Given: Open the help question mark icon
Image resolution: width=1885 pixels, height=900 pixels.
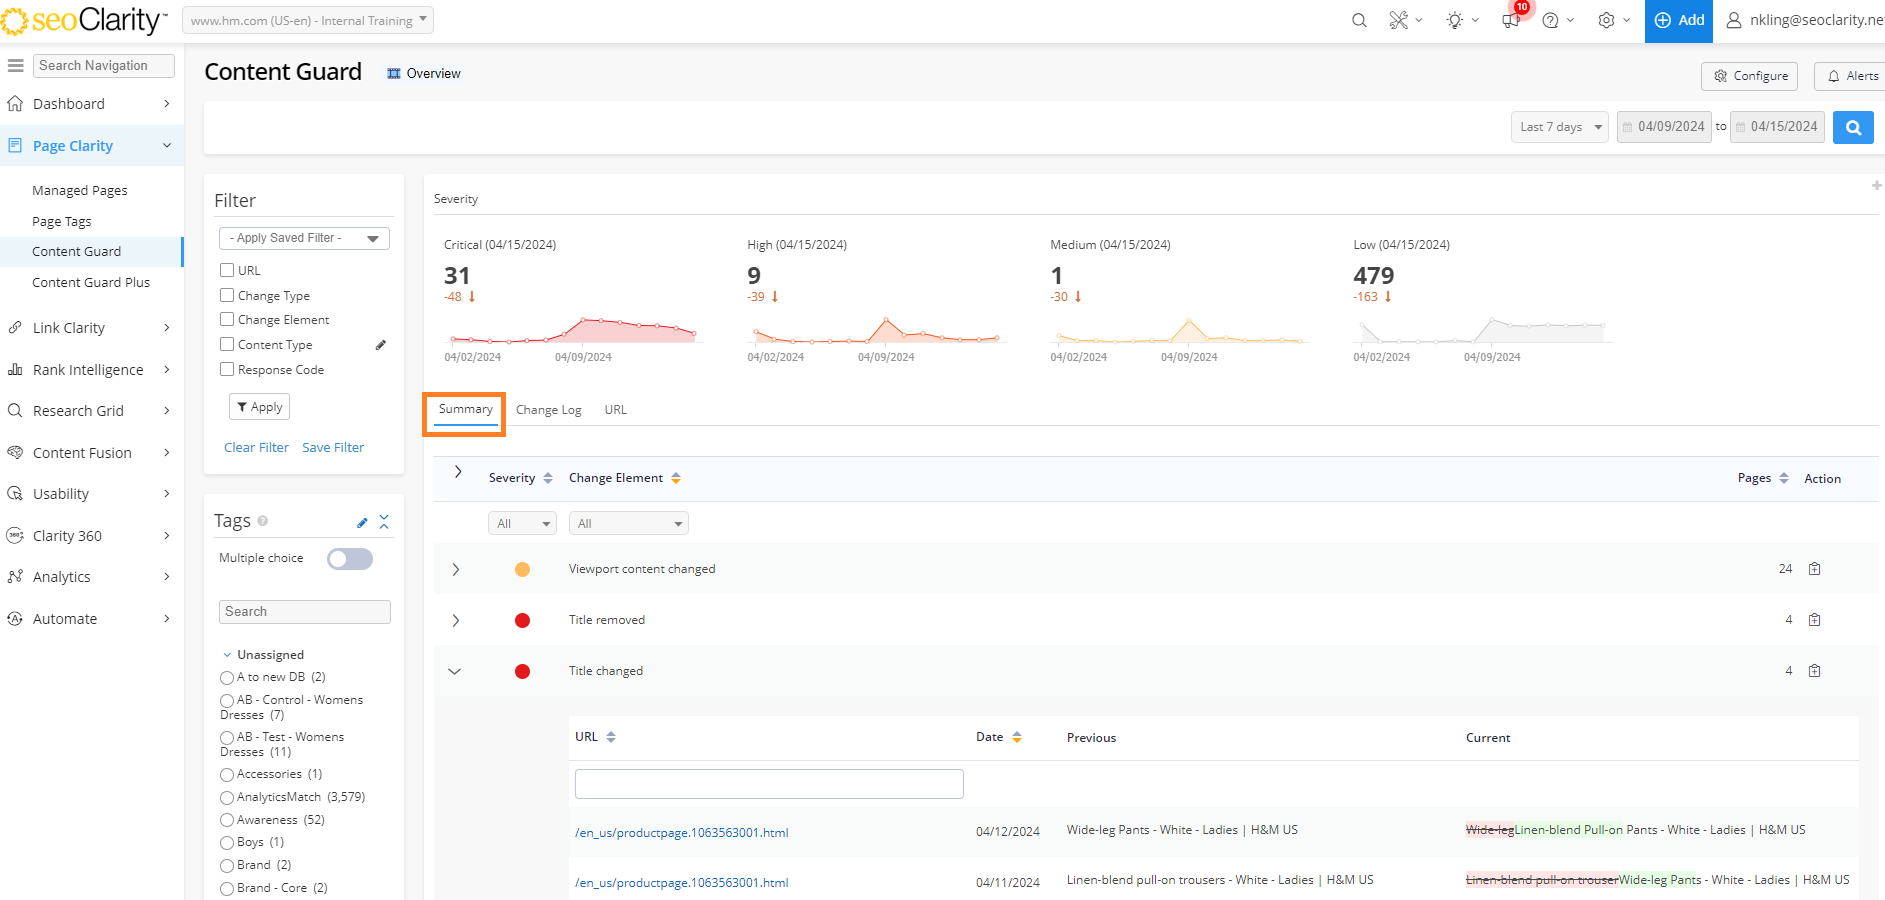Looking at the screenshot, I should (1550, 20).
